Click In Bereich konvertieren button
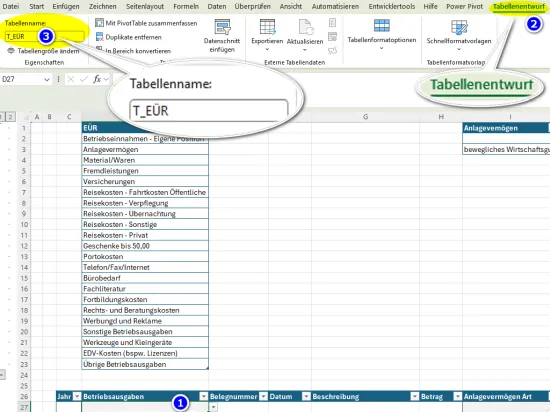Screen dimensions: 550x412 [x=134, y=51]
